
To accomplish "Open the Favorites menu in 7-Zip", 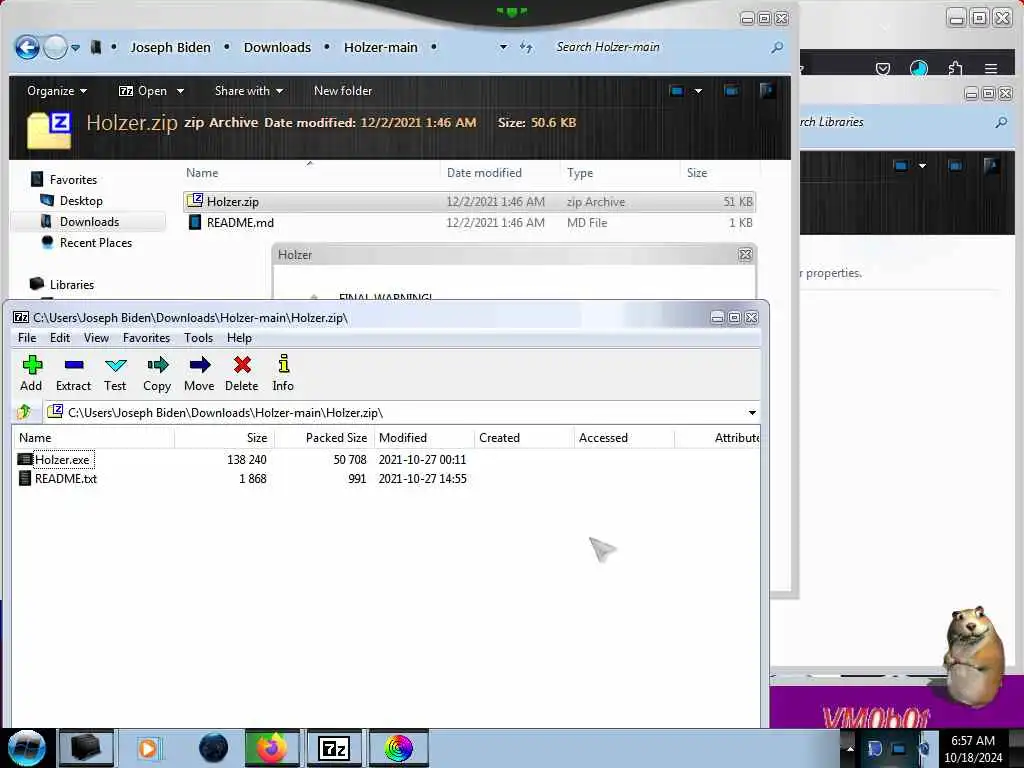I will (146, 338).
